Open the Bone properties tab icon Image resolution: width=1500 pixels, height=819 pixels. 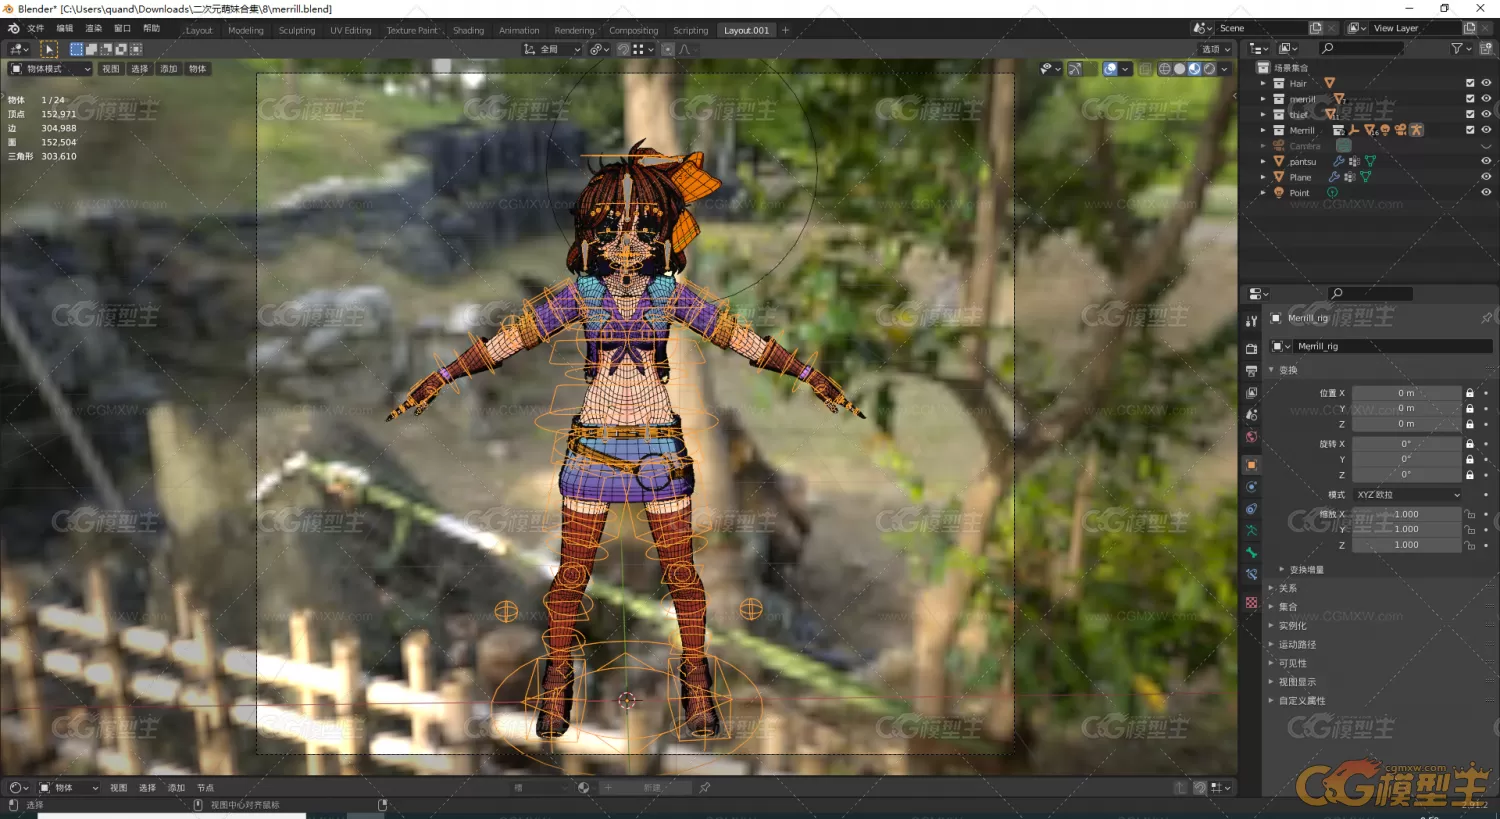1251,553
